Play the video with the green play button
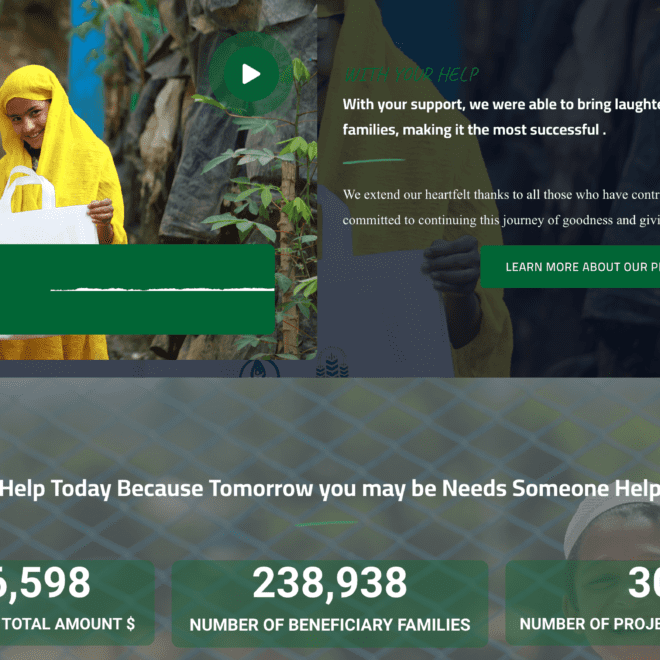660x660 pixels. point(251,74)
